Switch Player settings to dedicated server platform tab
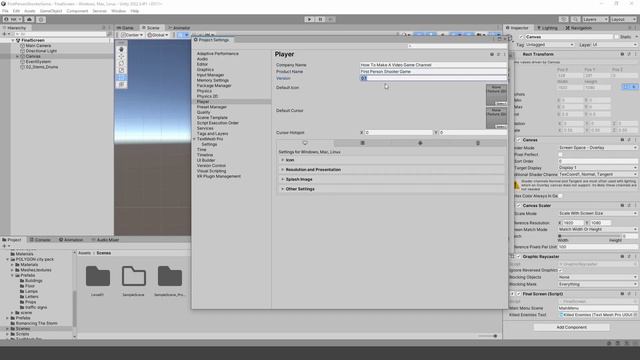Viewport: 640px width, 360px height. [x=362, y=143]
